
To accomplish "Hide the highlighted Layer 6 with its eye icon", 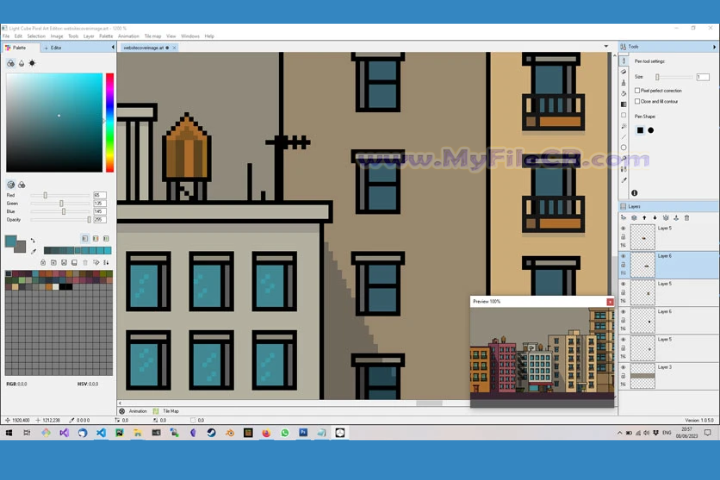I will [623, 256].
